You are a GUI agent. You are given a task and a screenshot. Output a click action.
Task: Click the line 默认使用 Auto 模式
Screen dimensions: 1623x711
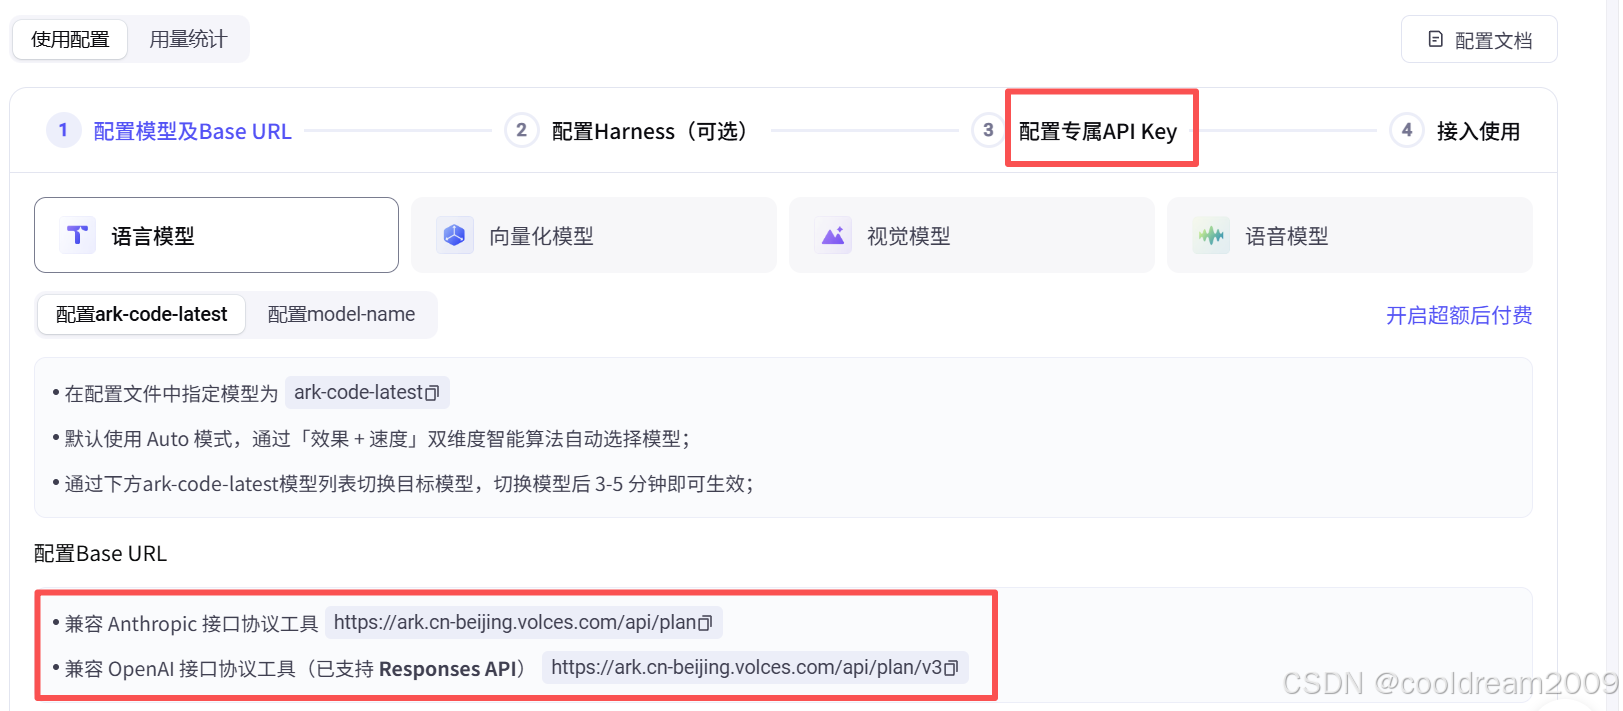[x=377, y=439]
